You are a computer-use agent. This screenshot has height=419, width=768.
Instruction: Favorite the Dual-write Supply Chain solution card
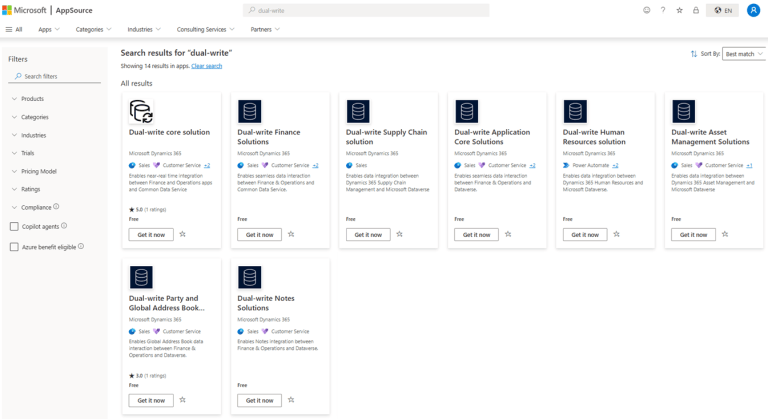point(400,234)
